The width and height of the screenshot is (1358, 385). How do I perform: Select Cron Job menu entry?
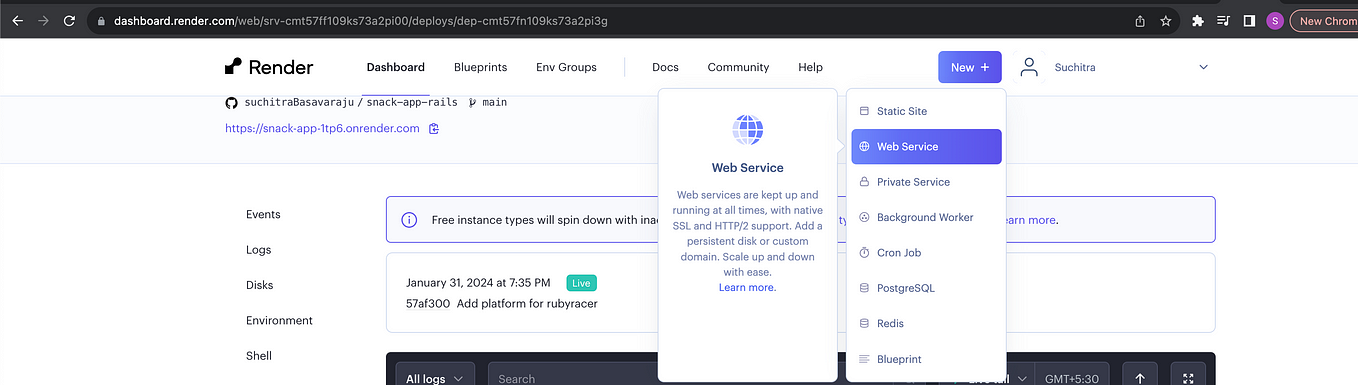tap(926, 252)
